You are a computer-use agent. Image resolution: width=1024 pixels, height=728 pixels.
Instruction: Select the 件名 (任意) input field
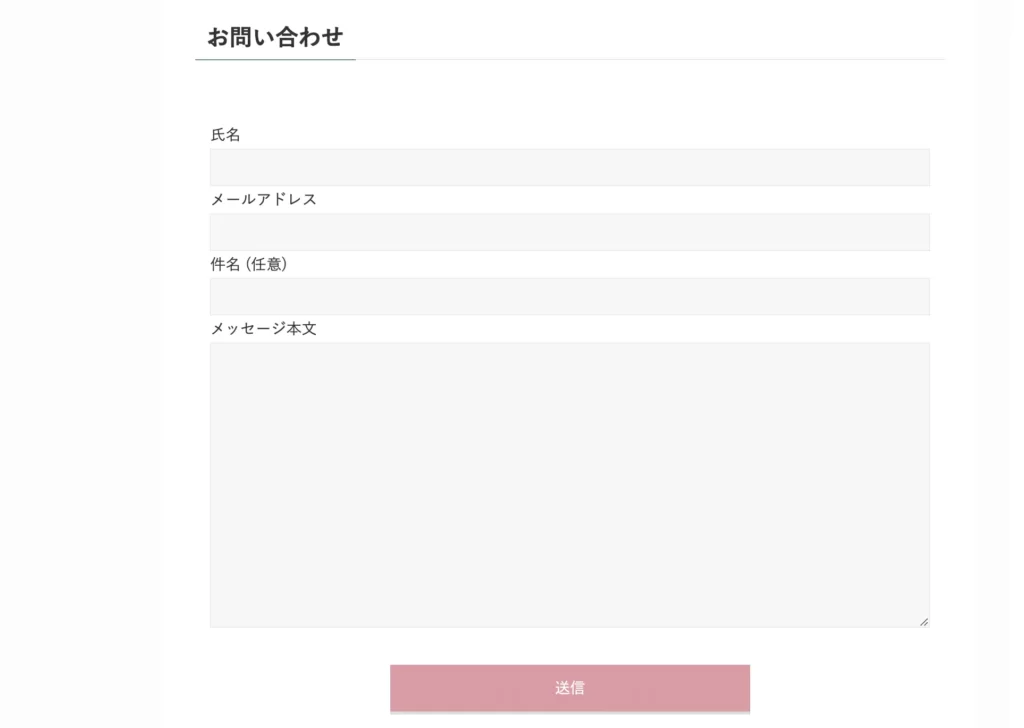pyautogui.click(x=569, y=296)
